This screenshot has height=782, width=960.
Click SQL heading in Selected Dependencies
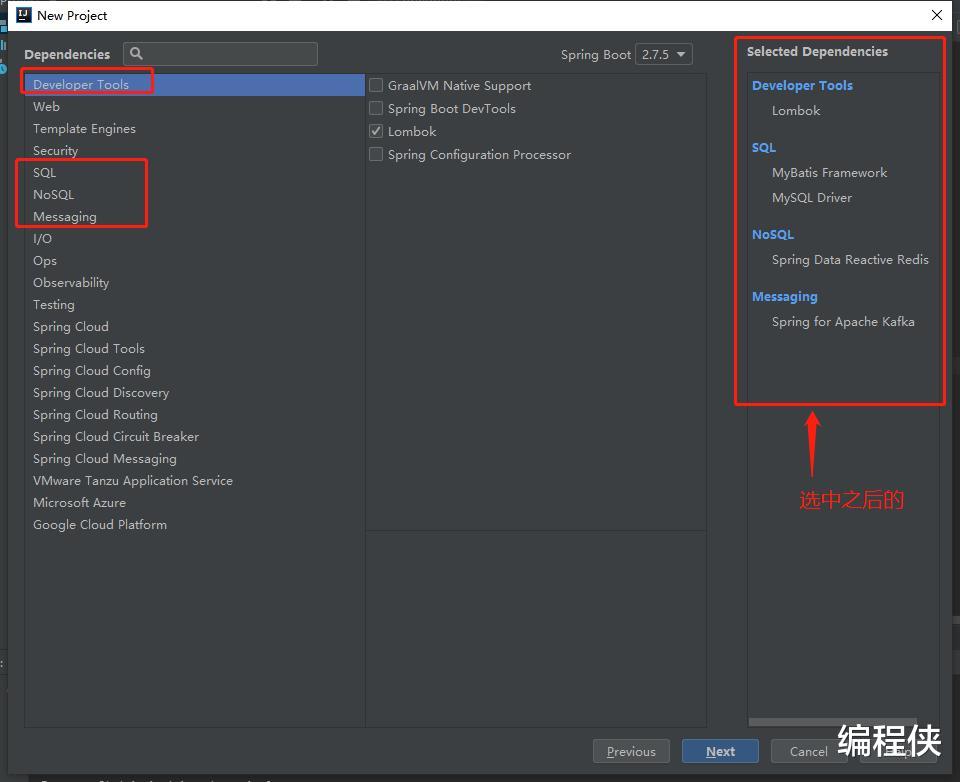(x=763, y=148)
